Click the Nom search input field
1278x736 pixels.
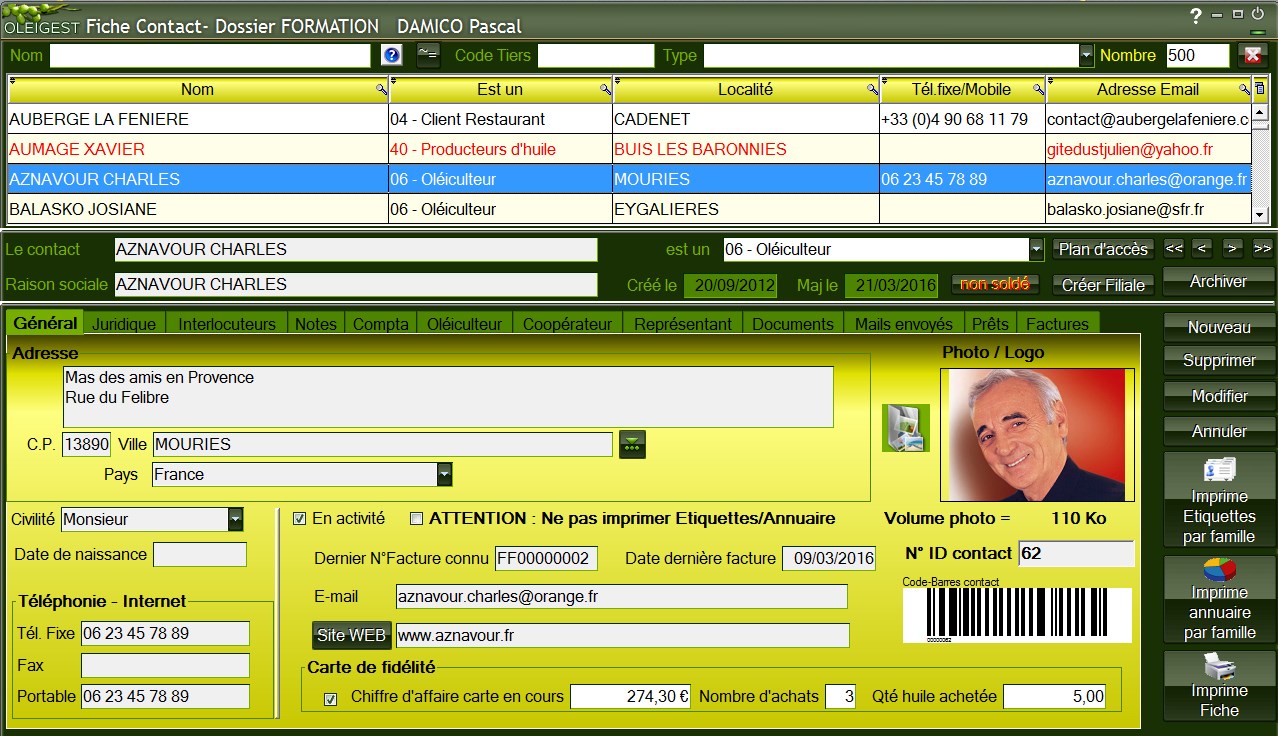tap(210, 56)
